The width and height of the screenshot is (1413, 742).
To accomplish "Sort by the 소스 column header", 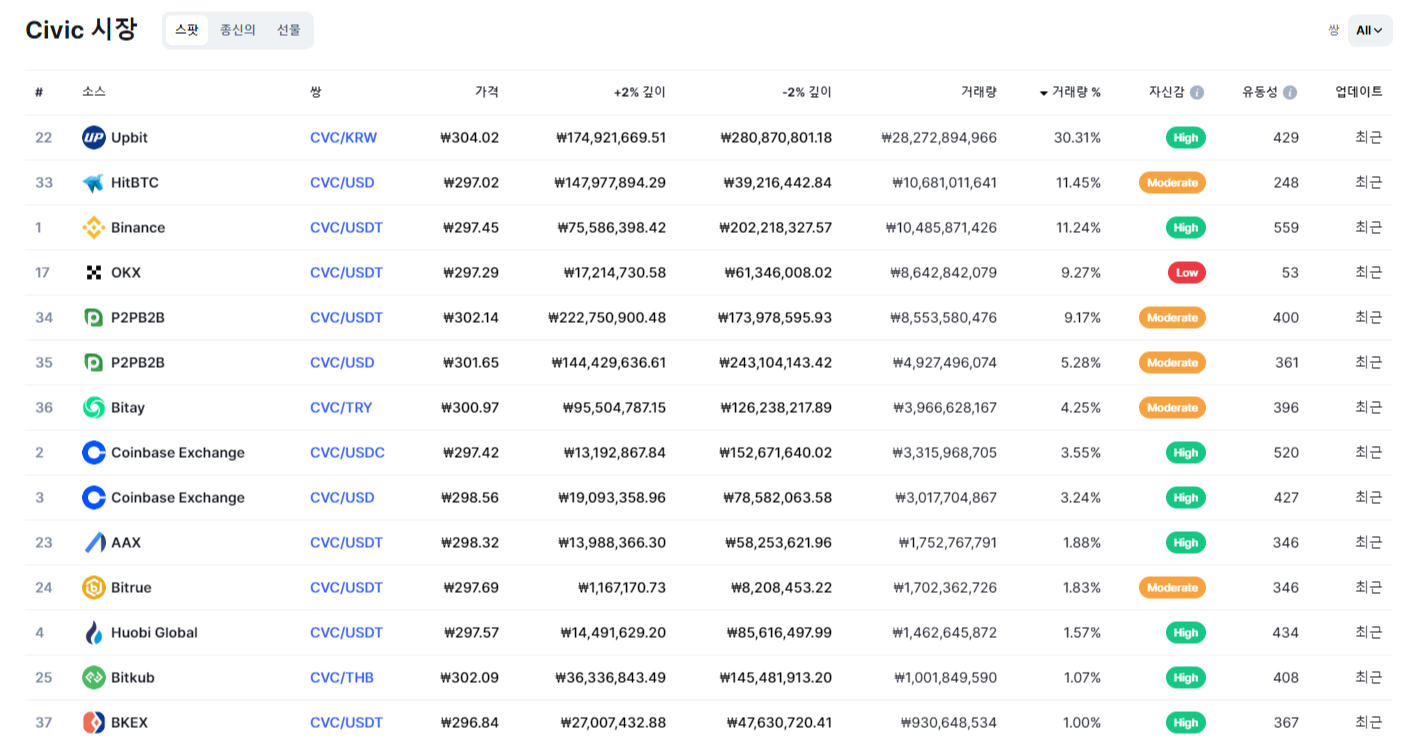I will [x=94, y=92].
